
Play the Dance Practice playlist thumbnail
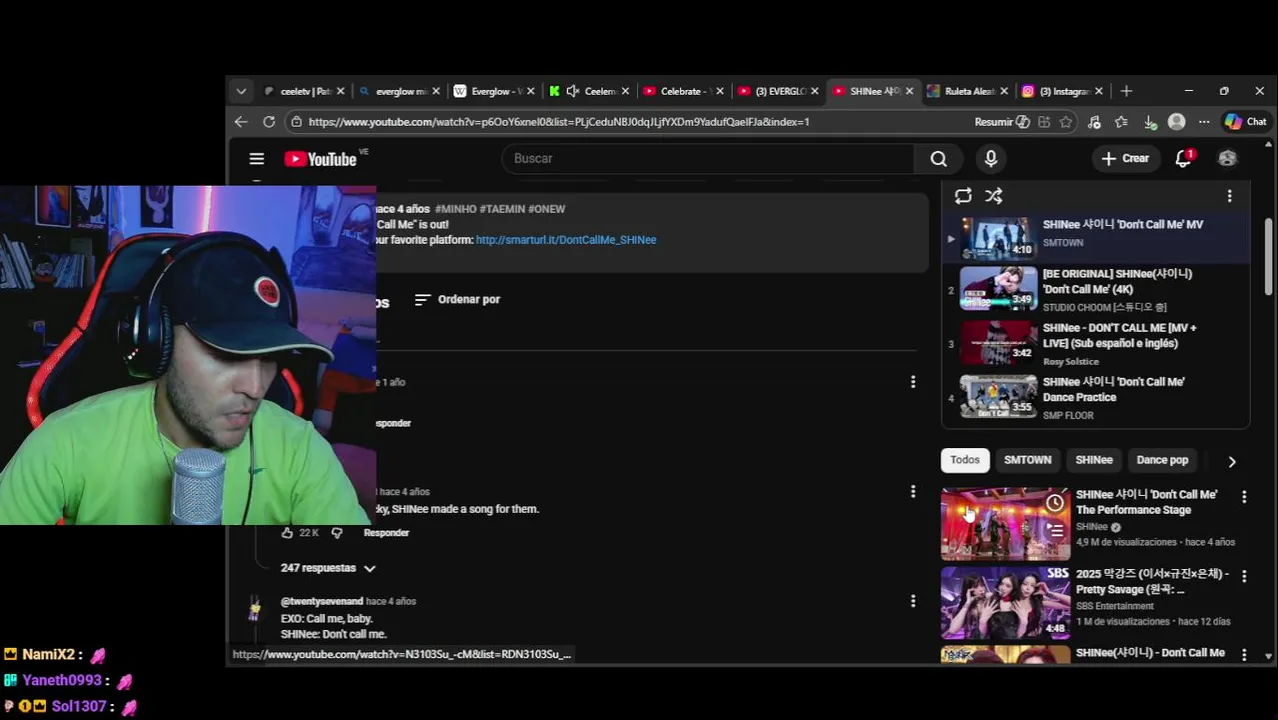(1000, 397)
